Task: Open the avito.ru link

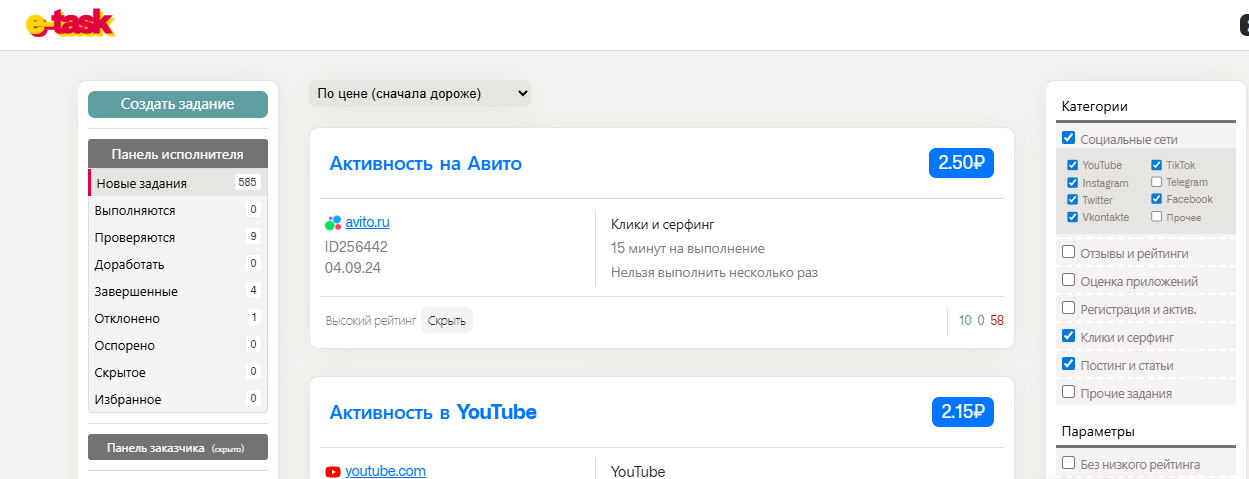Action: click(x=367, y=223)
